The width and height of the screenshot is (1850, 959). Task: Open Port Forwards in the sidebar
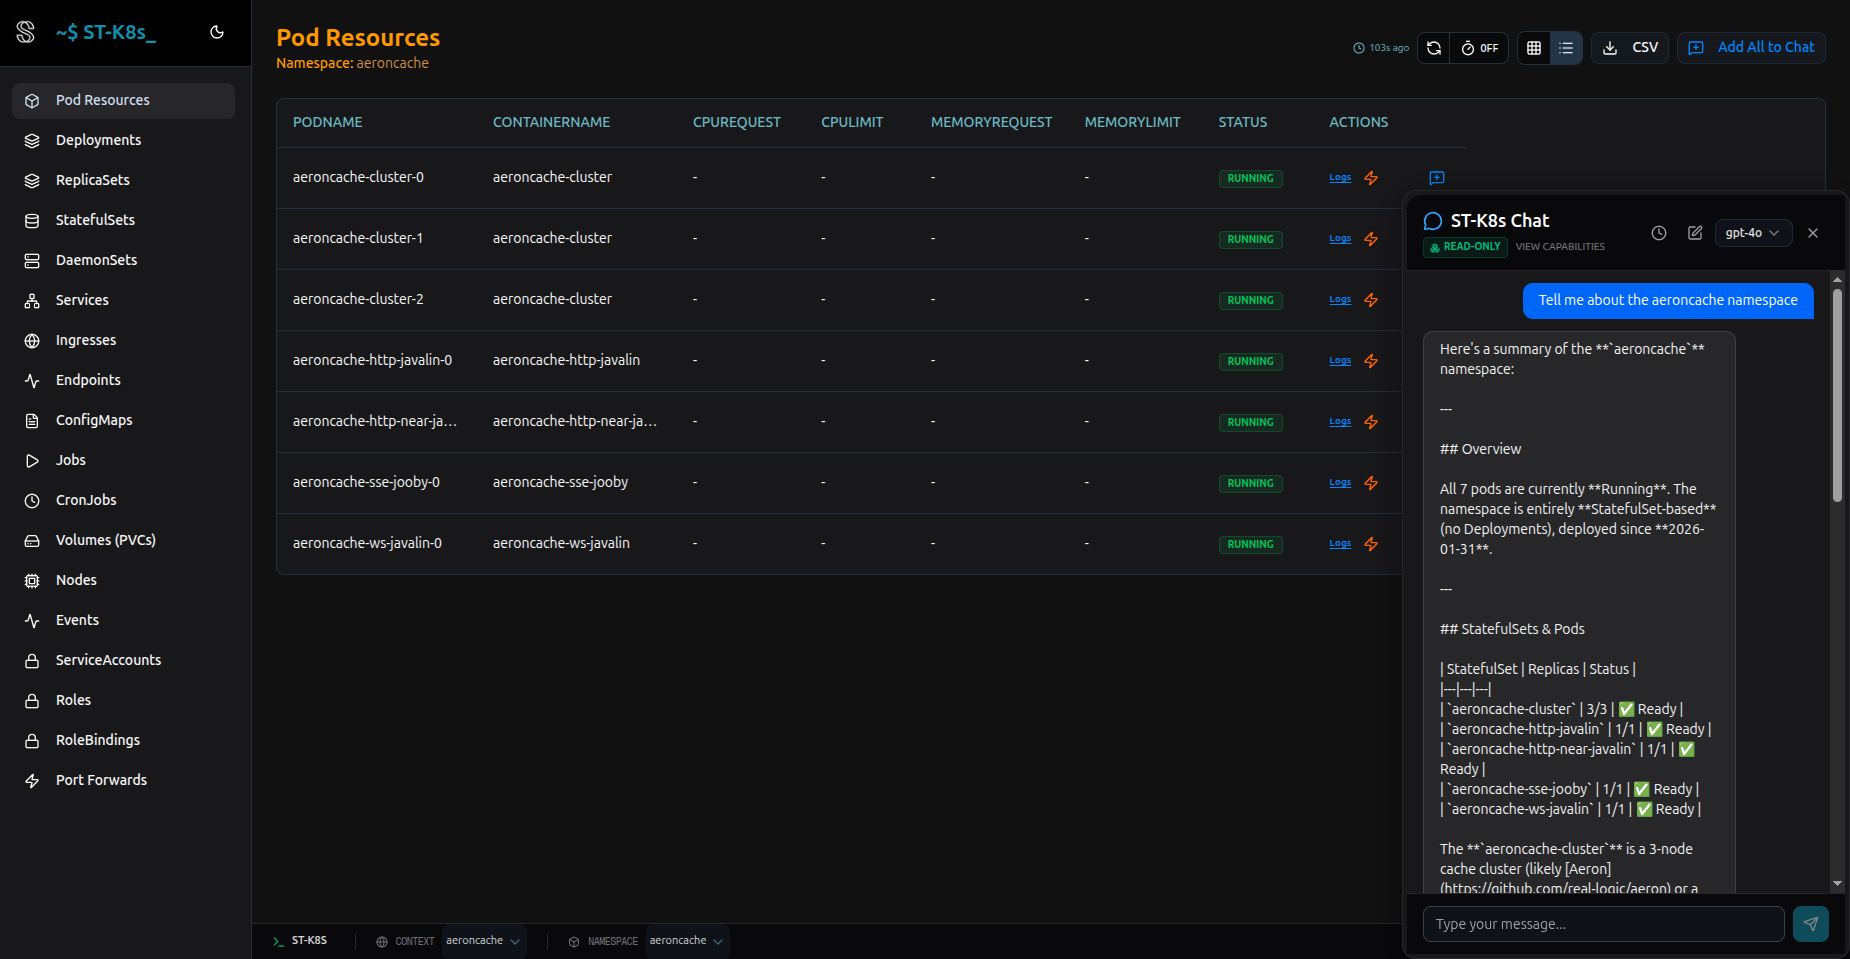coord(124,780)
